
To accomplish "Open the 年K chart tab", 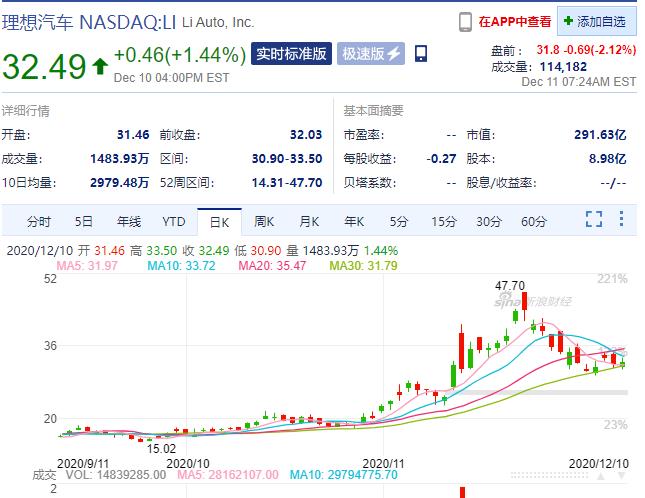I will click(354, 222).
